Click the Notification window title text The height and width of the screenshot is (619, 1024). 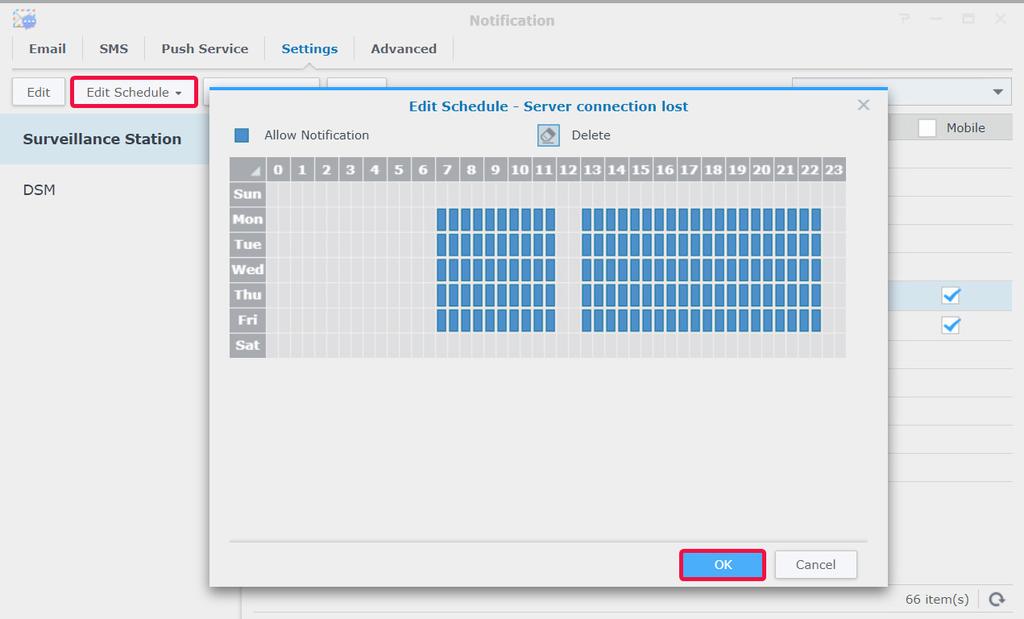512,20
